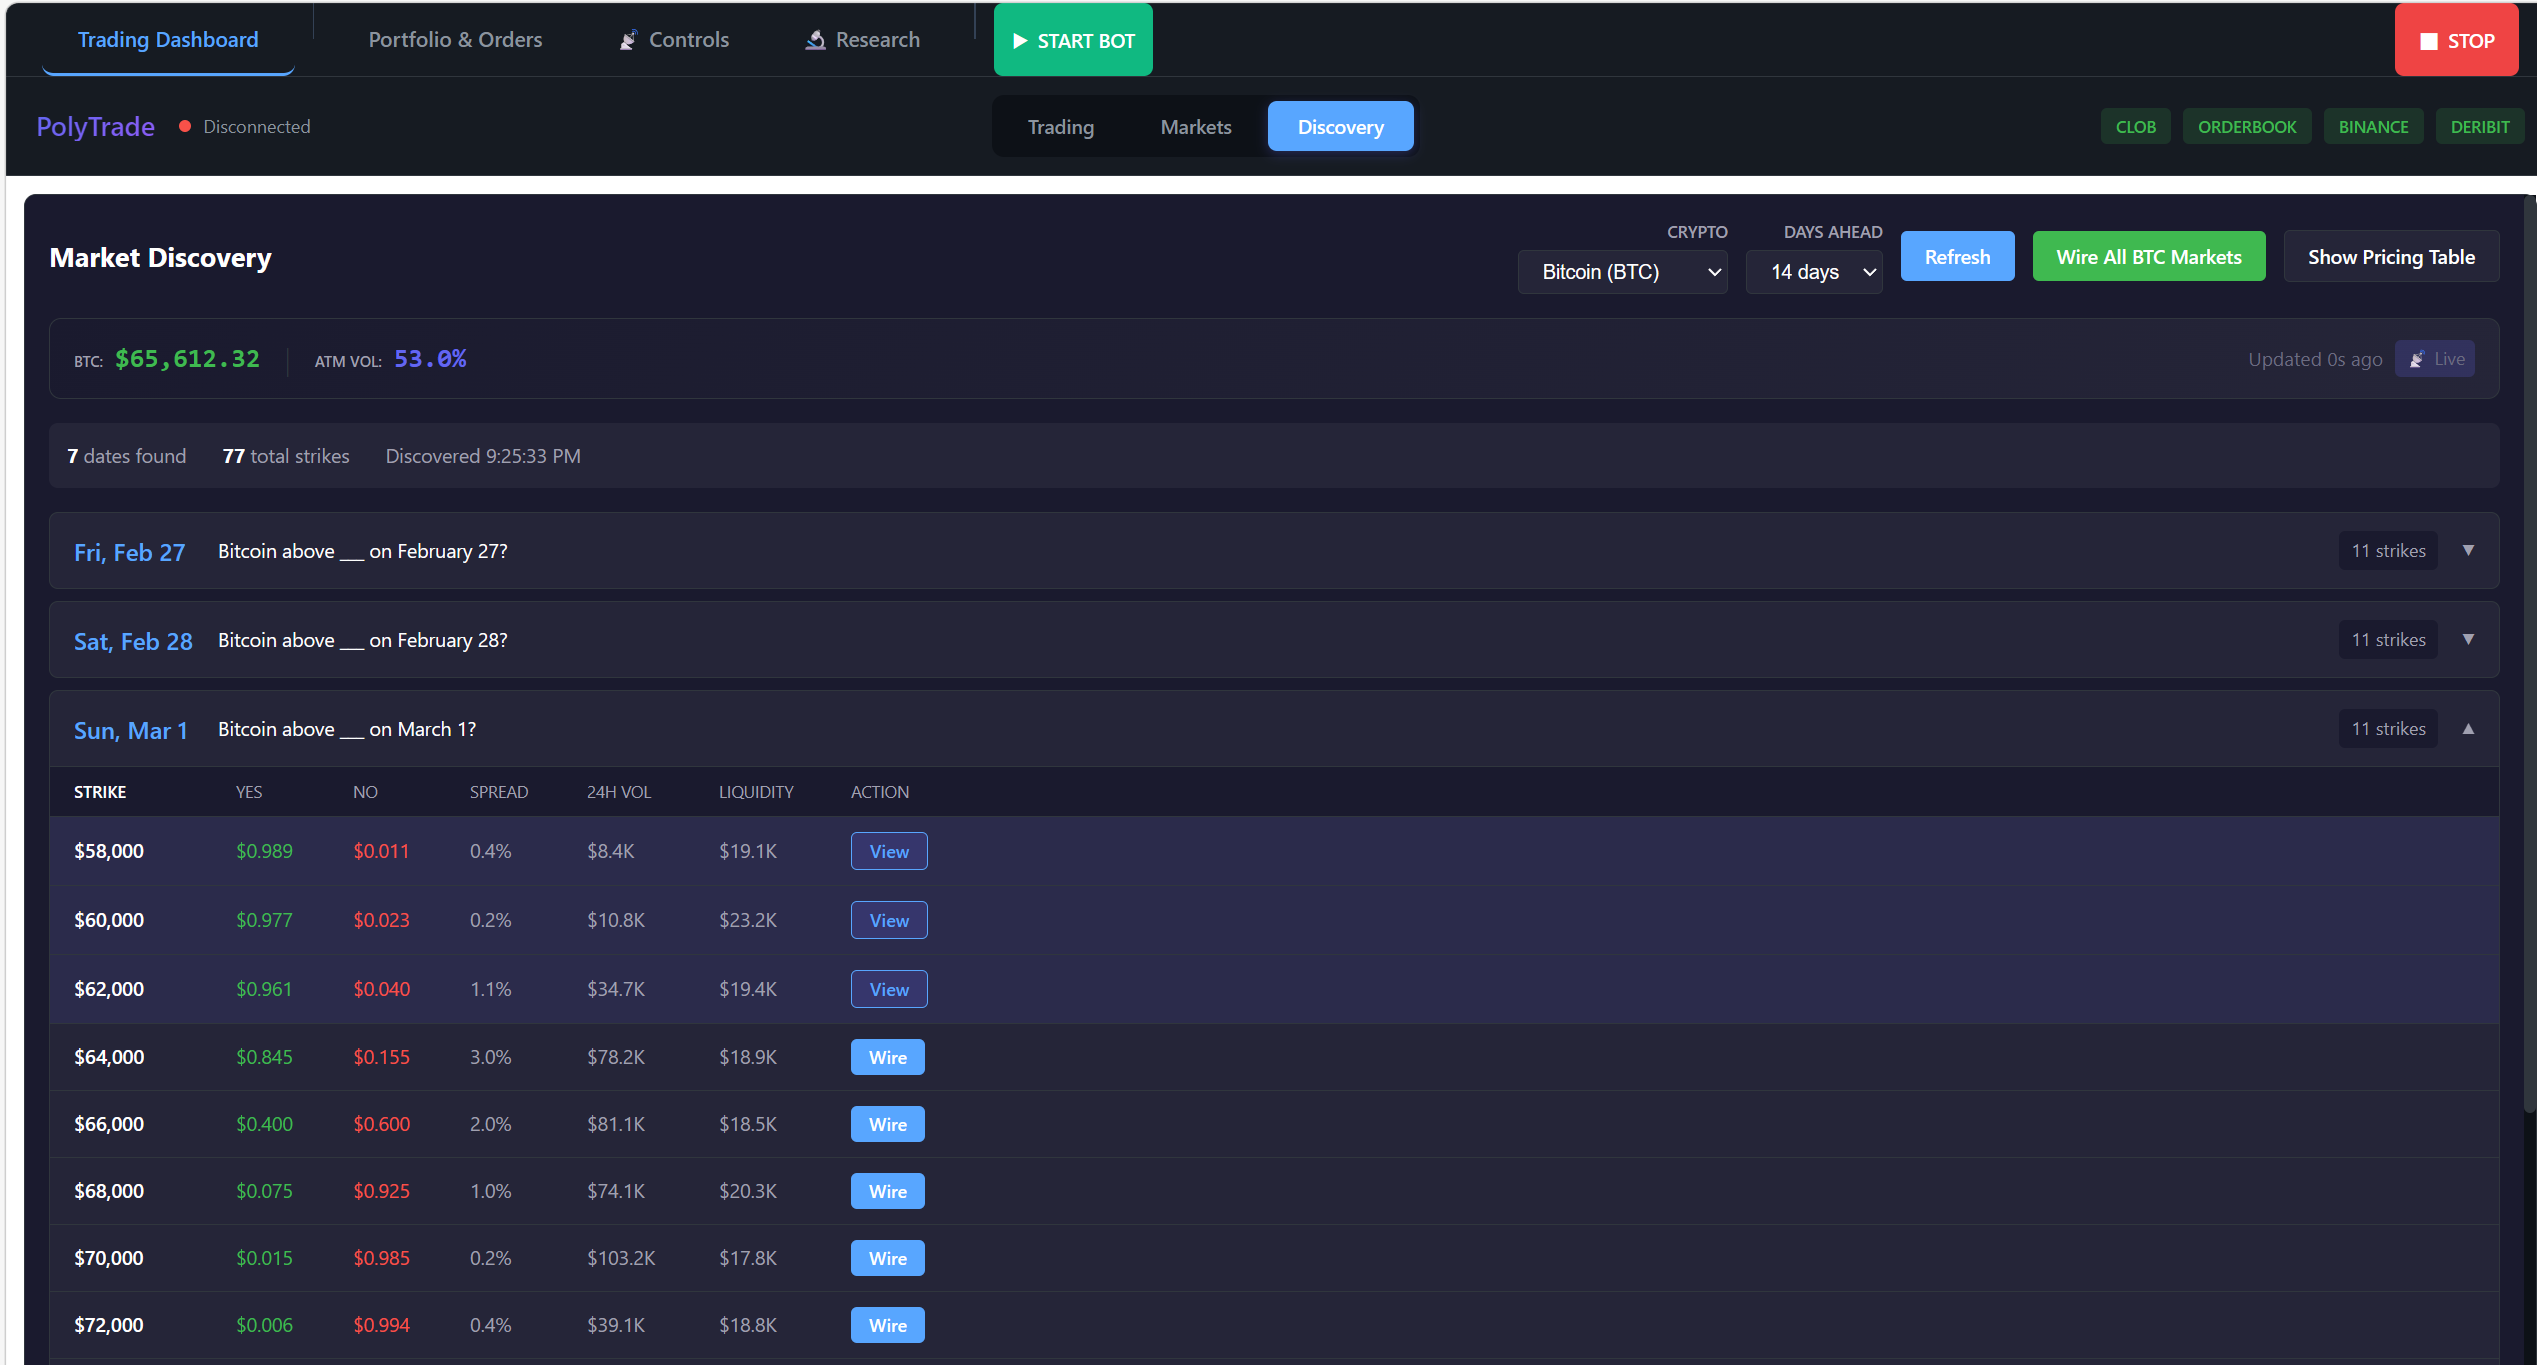Image resolution: width=2537 pixels, height=1365 pixels.
Task: Wire the $64,000 strike market
Action: tap(888, 1057)
